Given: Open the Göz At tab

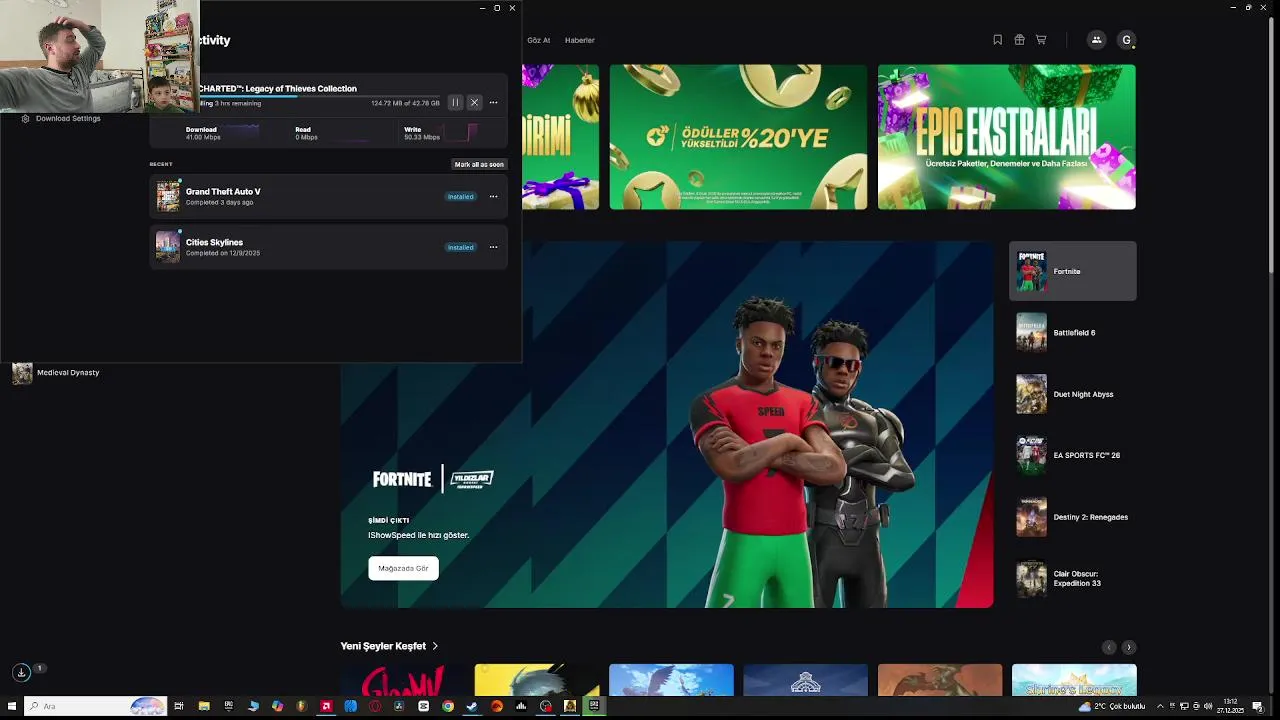Looking at the screenshot, I should point(538,40).
